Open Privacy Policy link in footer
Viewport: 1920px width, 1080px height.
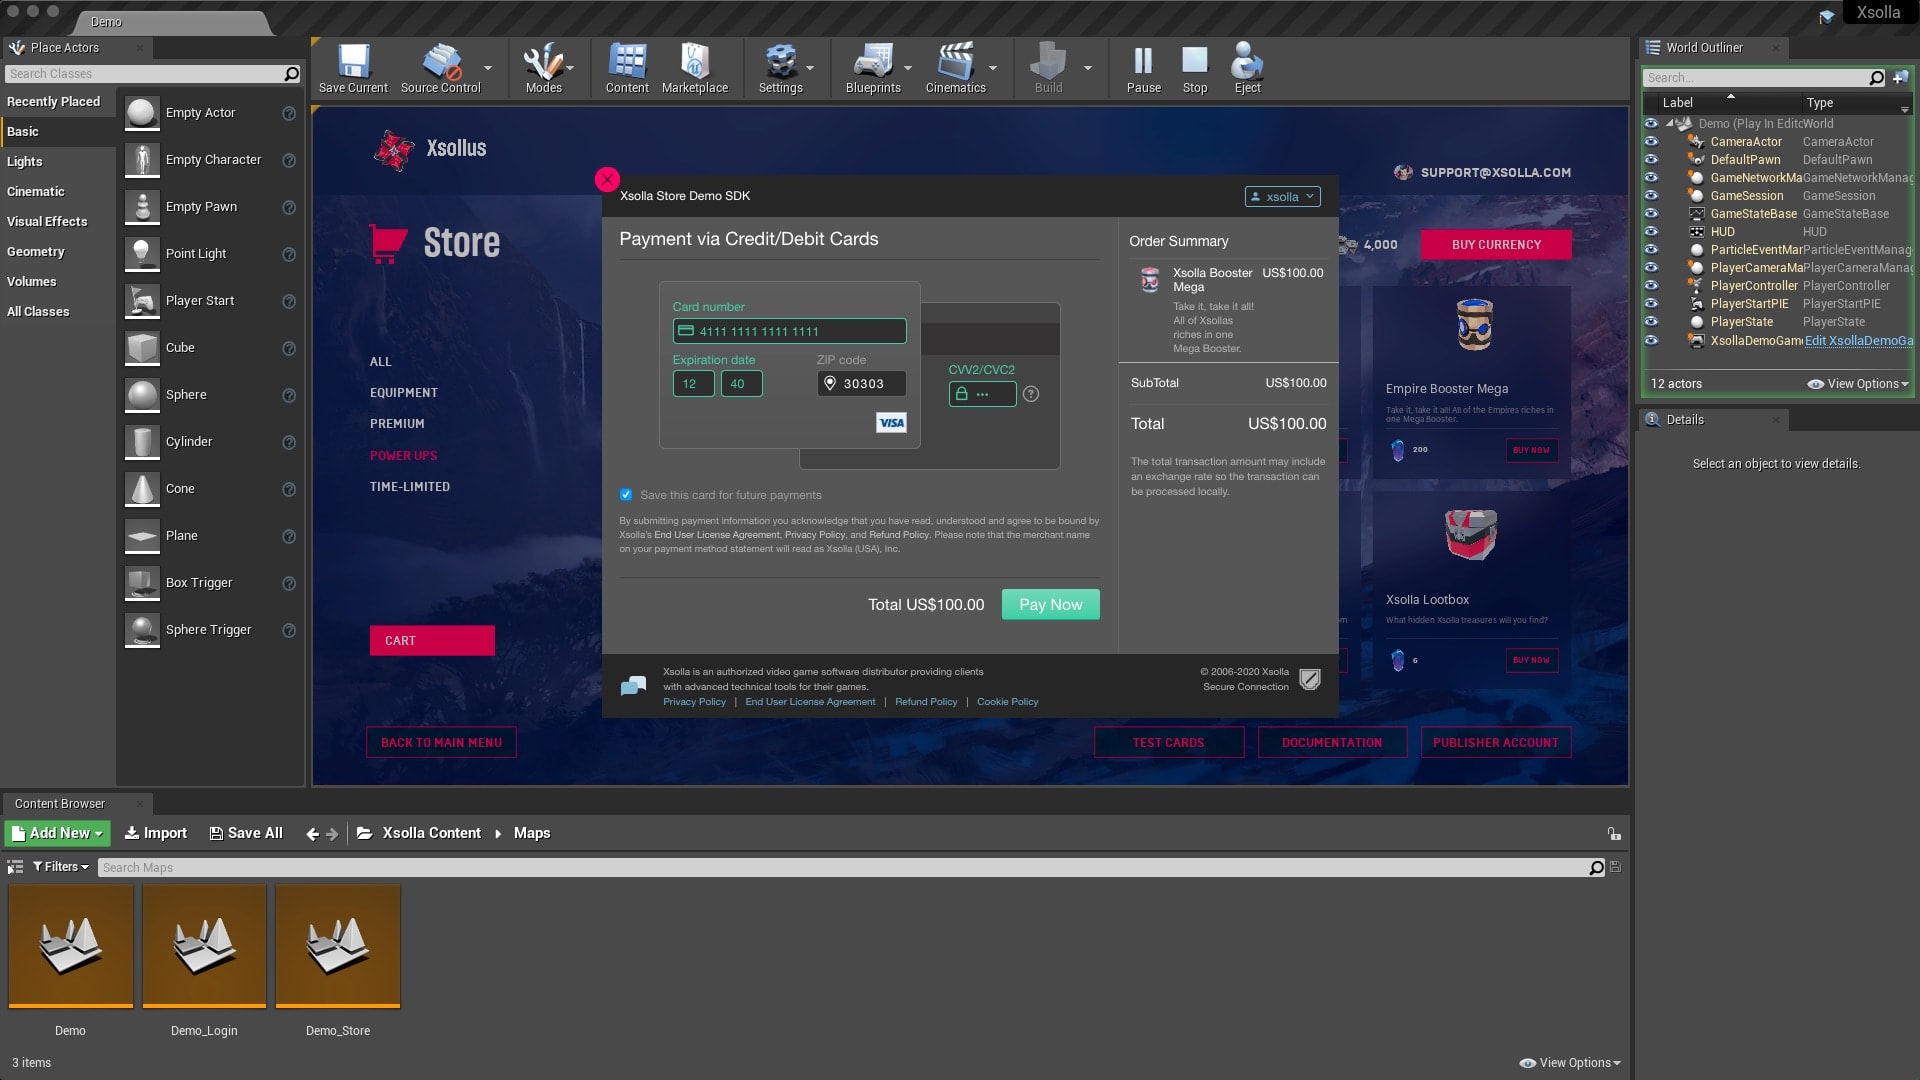tap(694, 702)
